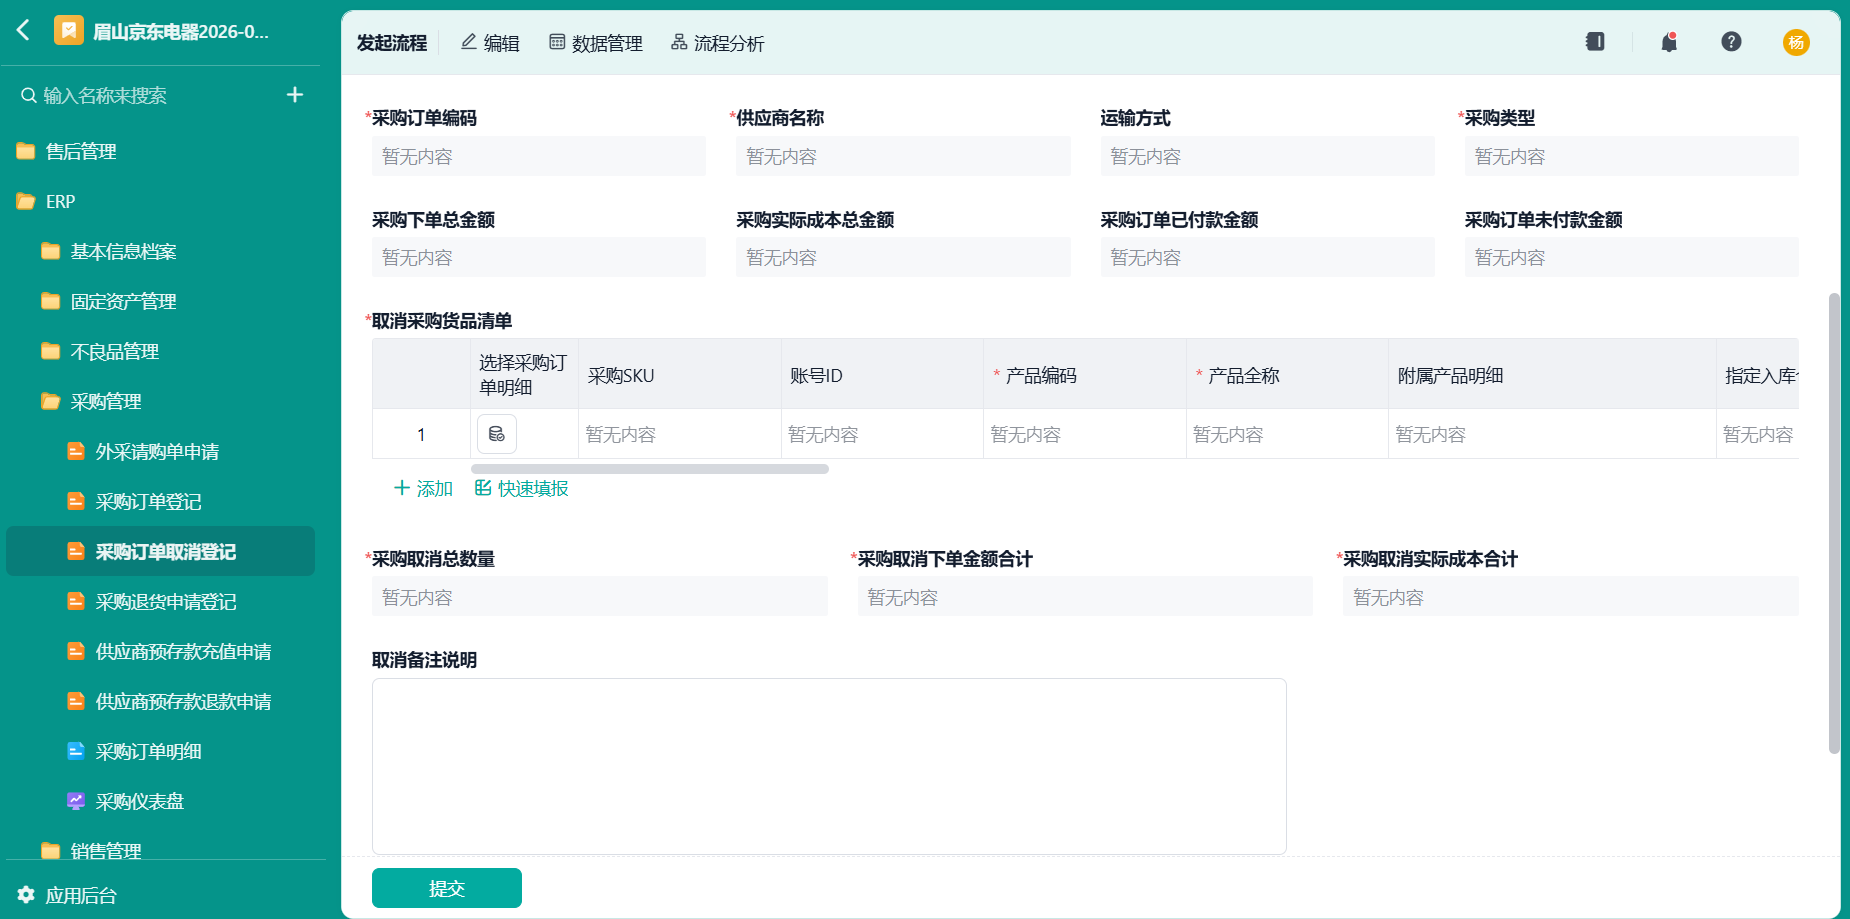Screen dimensions: 1850x919
Task: Click the 采购订单编码 field
Action: [x=539, y=157]
